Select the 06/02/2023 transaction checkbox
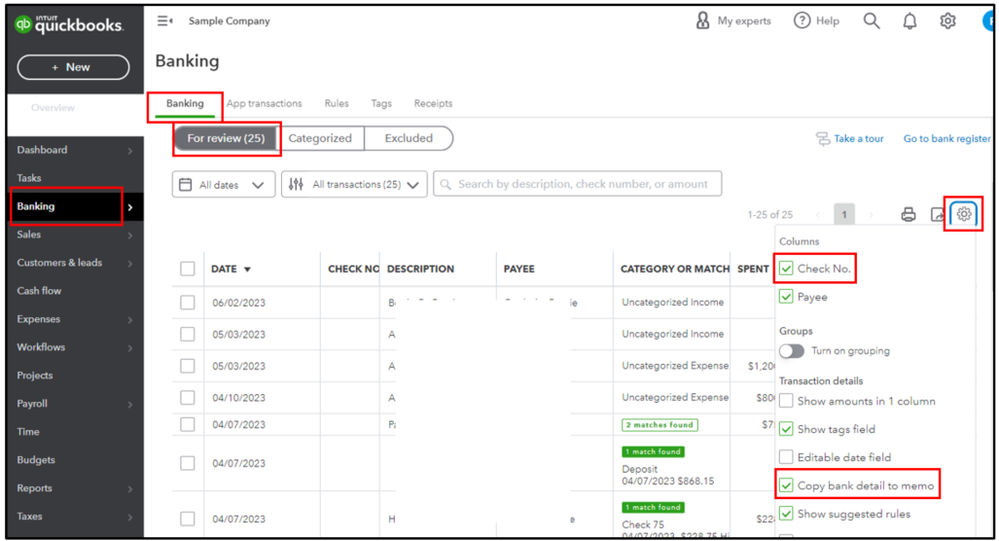 [187, 302]
